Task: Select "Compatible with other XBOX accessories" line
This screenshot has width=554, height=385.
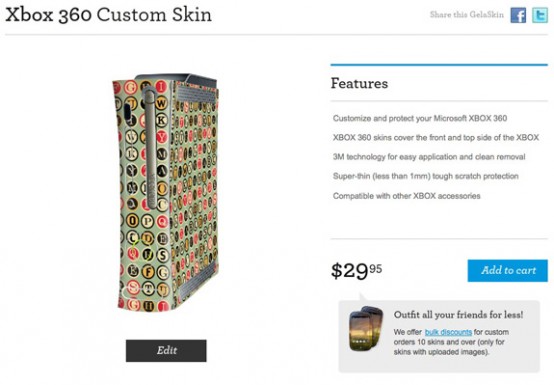Action: [x=407, y=196]
